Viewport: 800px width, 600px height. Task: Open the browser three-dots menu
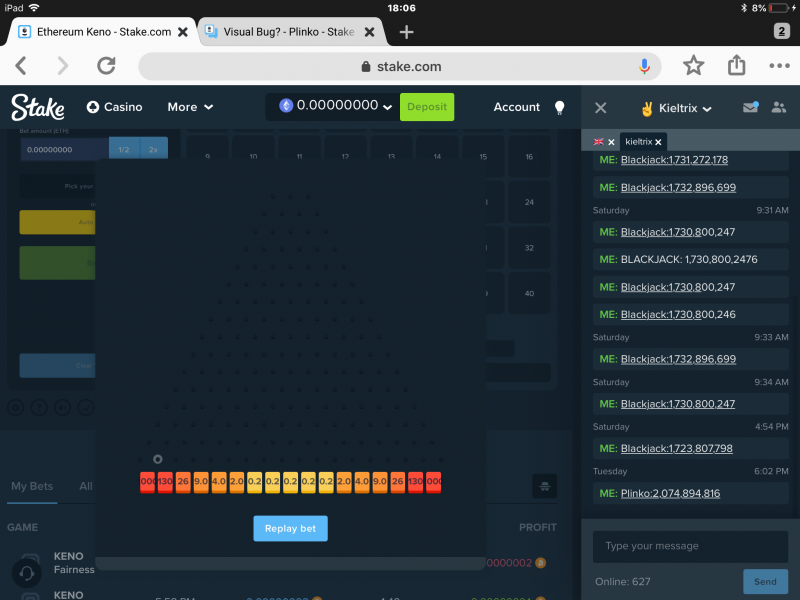tap(779, 66)
